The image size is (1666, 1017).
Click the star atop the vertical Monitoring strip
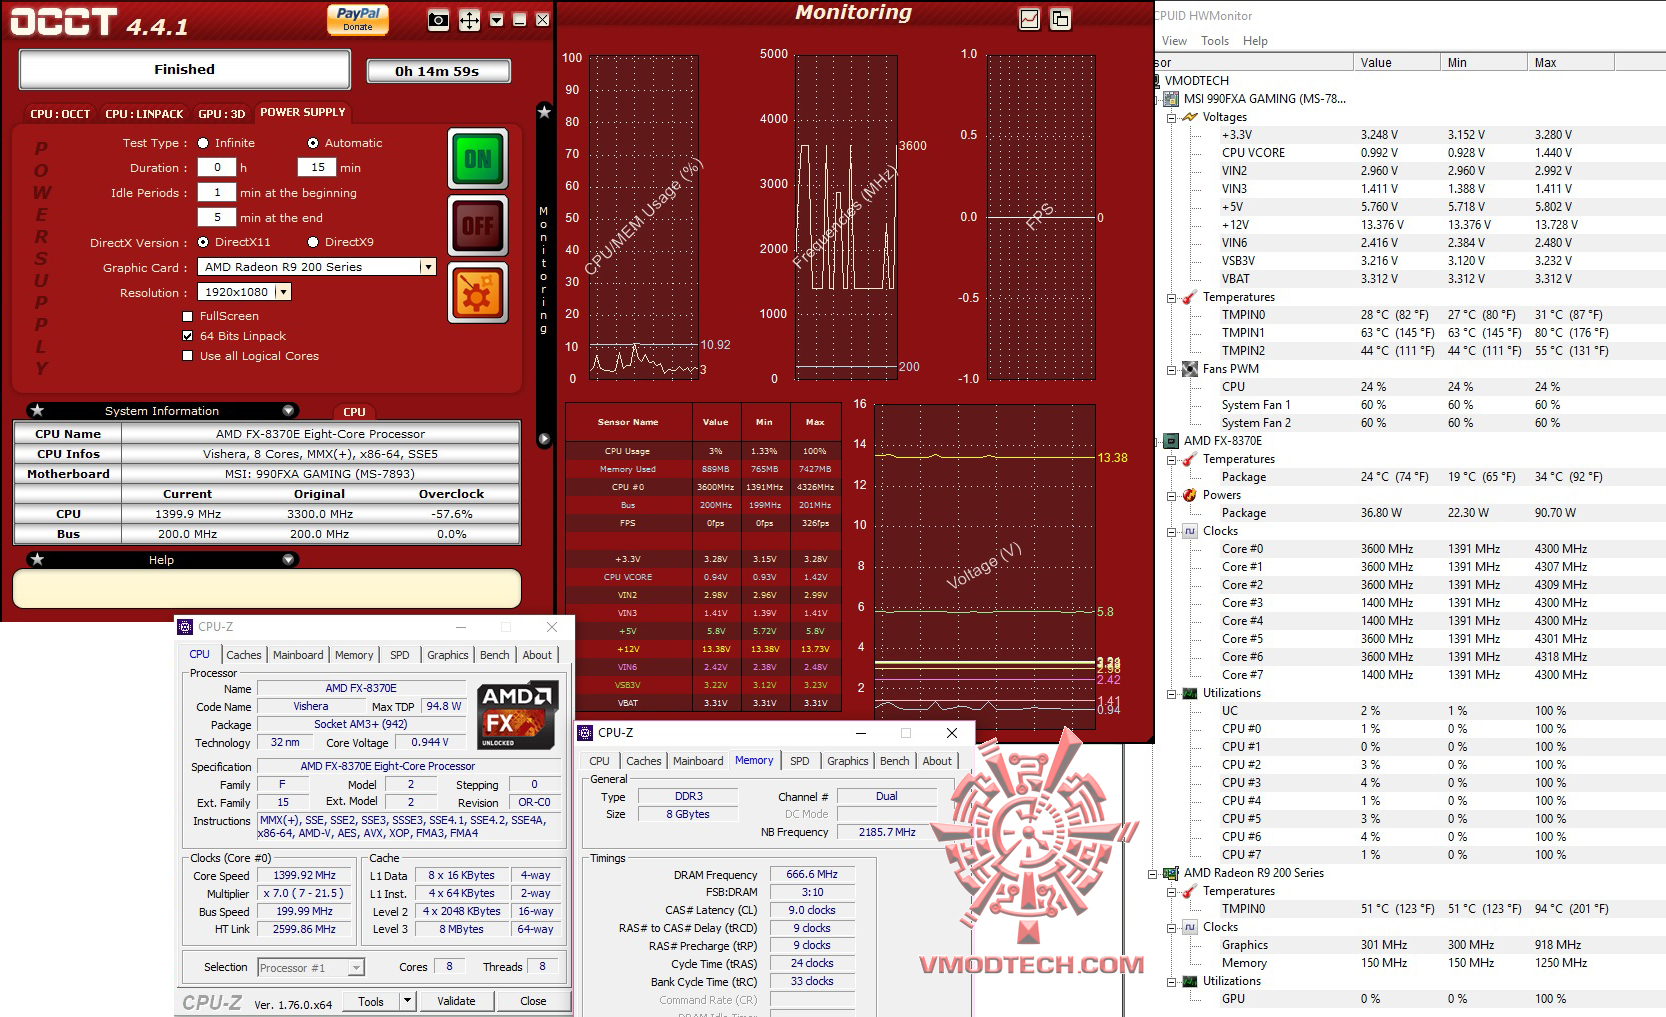coord(544,112)
